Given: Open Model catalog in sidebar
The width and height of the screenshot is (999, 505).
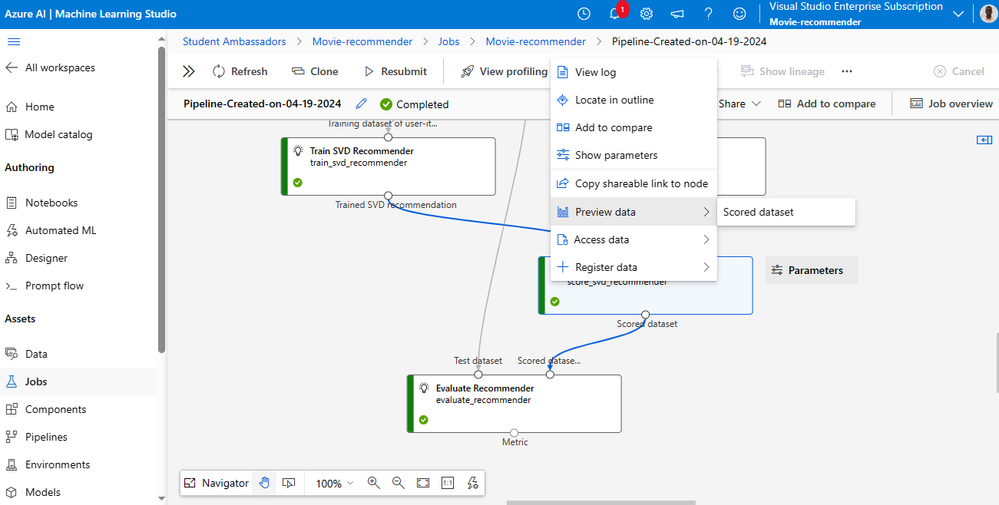Looking at the screenshot, I should 49,134.
